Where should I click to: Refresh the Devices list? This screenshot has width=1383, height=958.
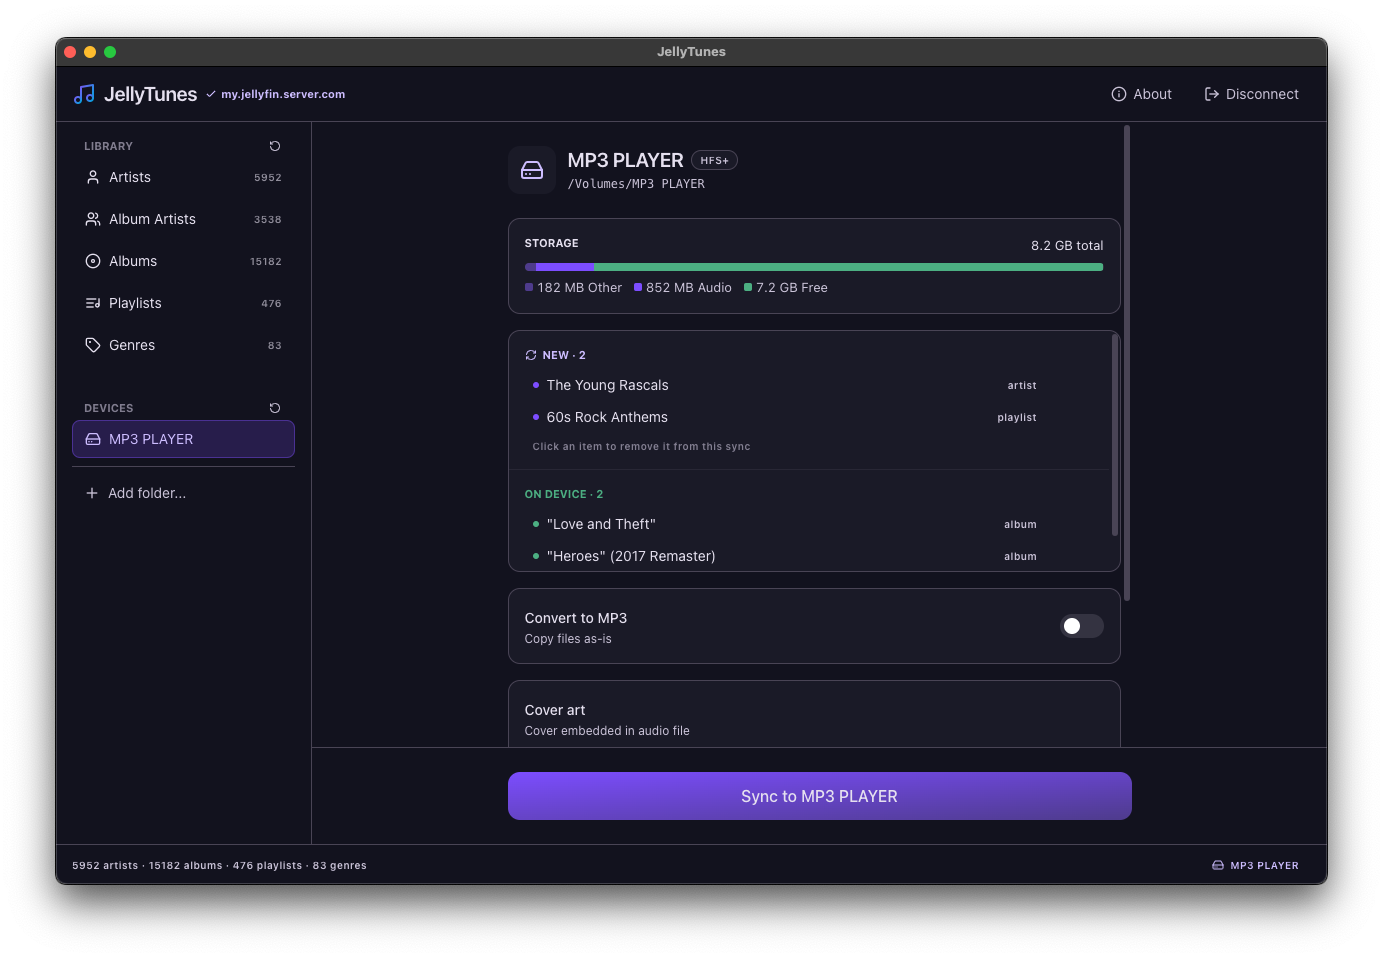(275, 408)
